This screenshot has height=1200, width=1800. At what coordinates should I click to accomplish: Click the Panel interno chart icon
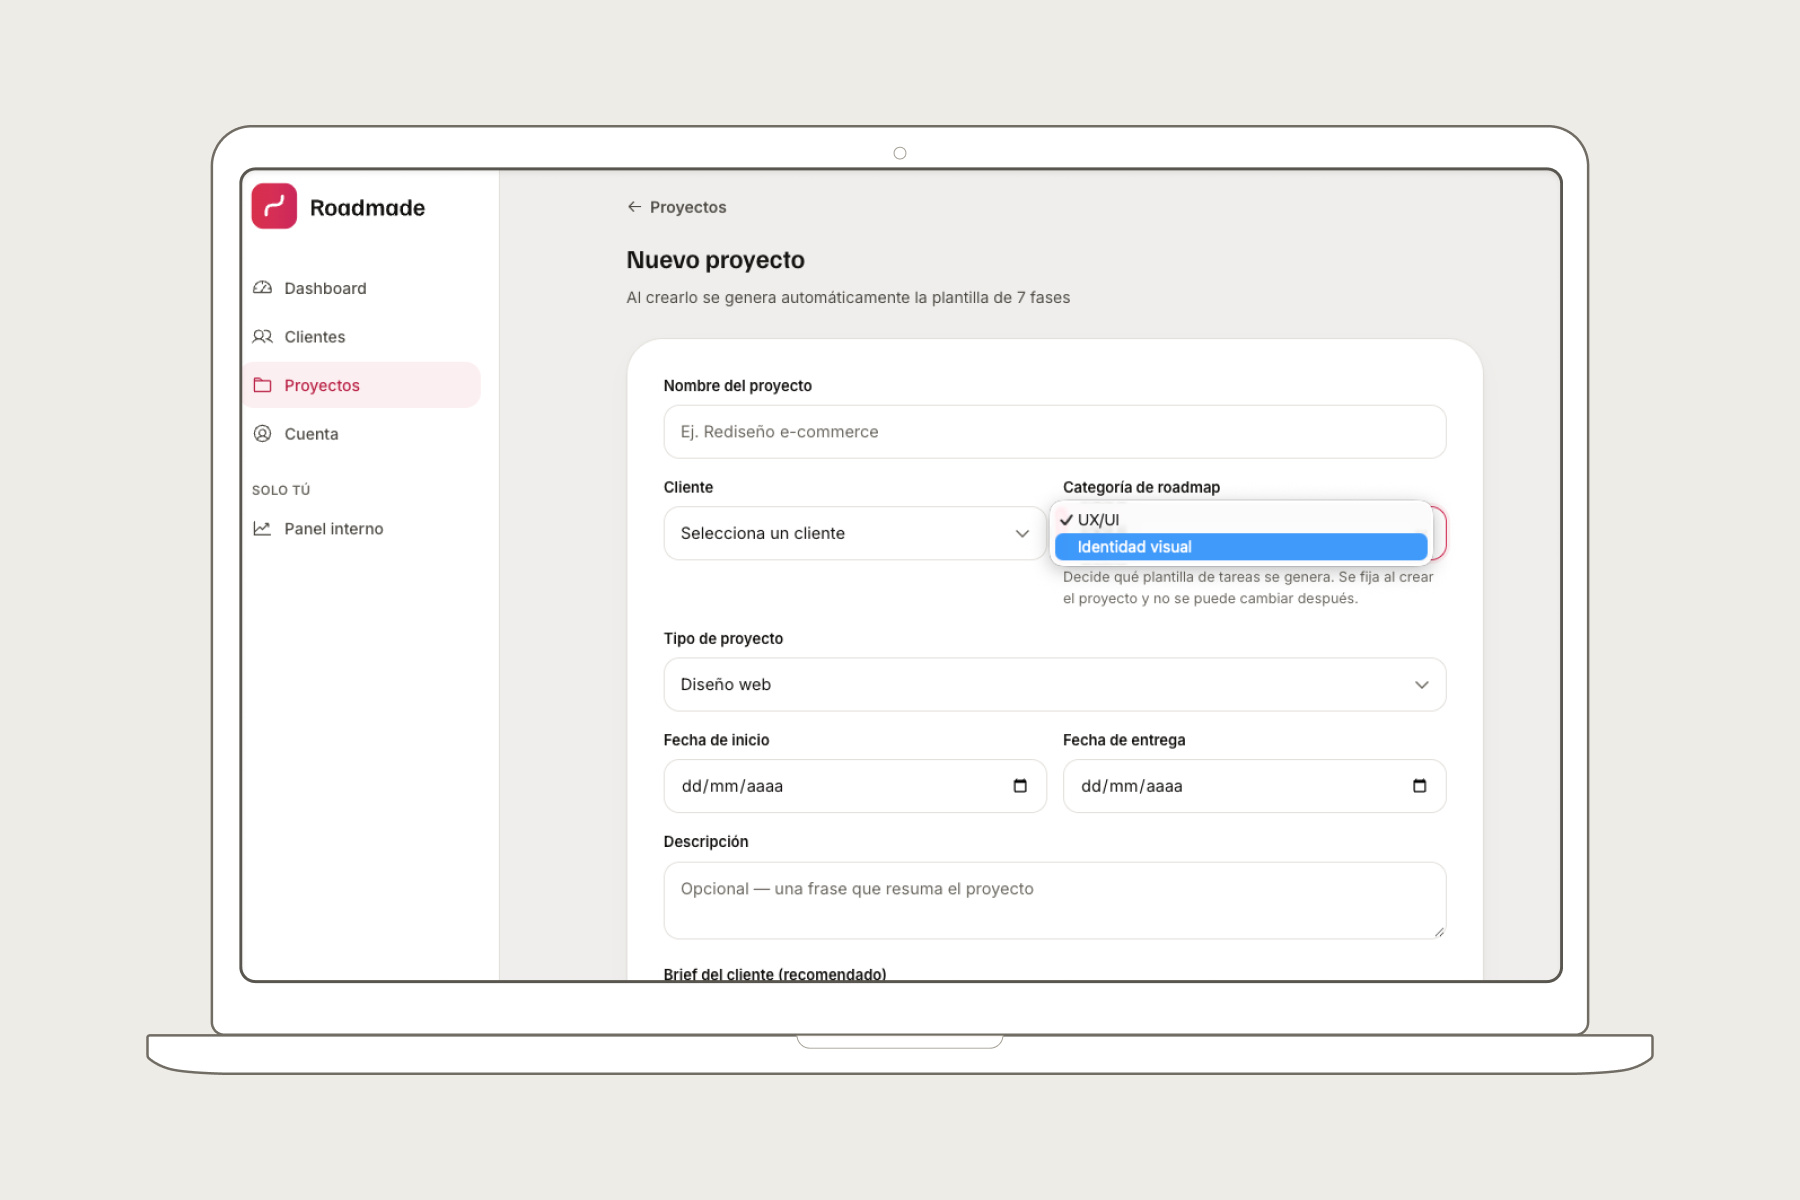pos(263,528)
